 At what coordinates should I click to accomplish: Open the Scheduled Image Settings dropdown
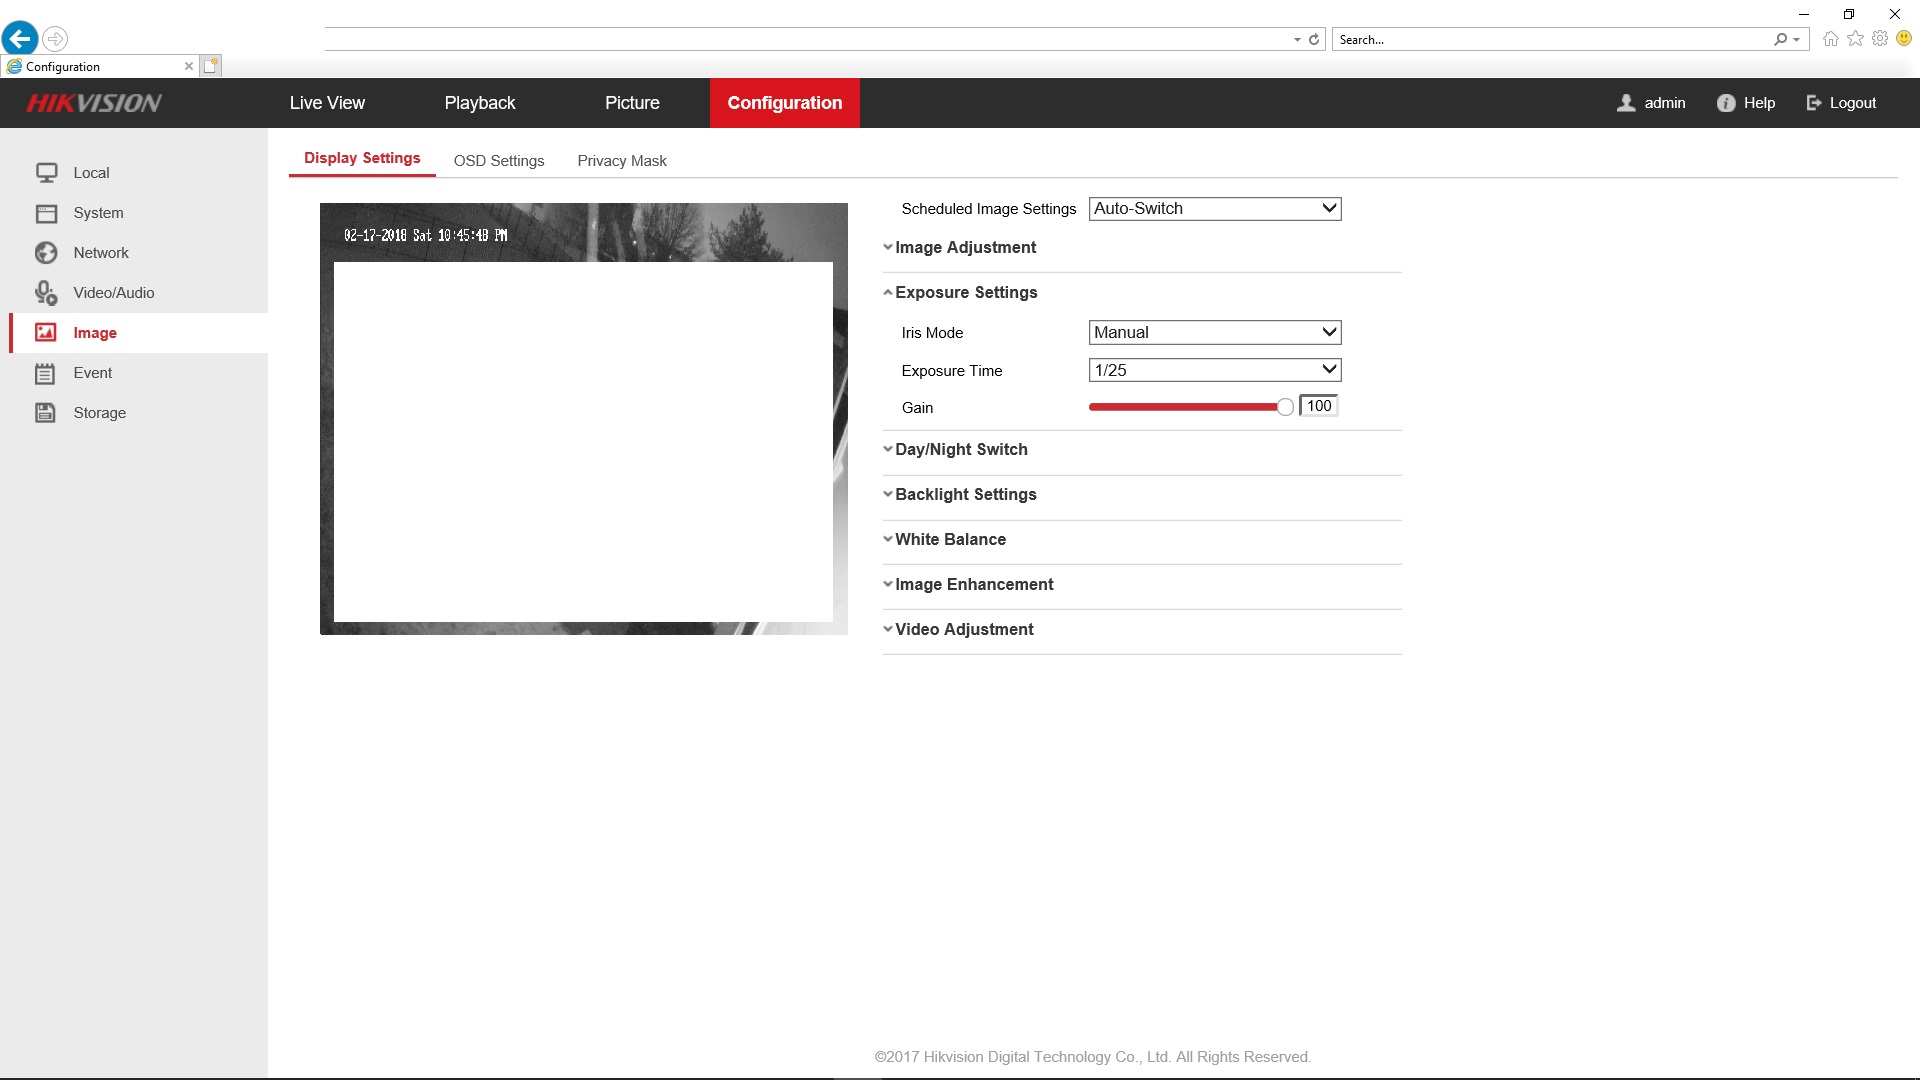1214,209
